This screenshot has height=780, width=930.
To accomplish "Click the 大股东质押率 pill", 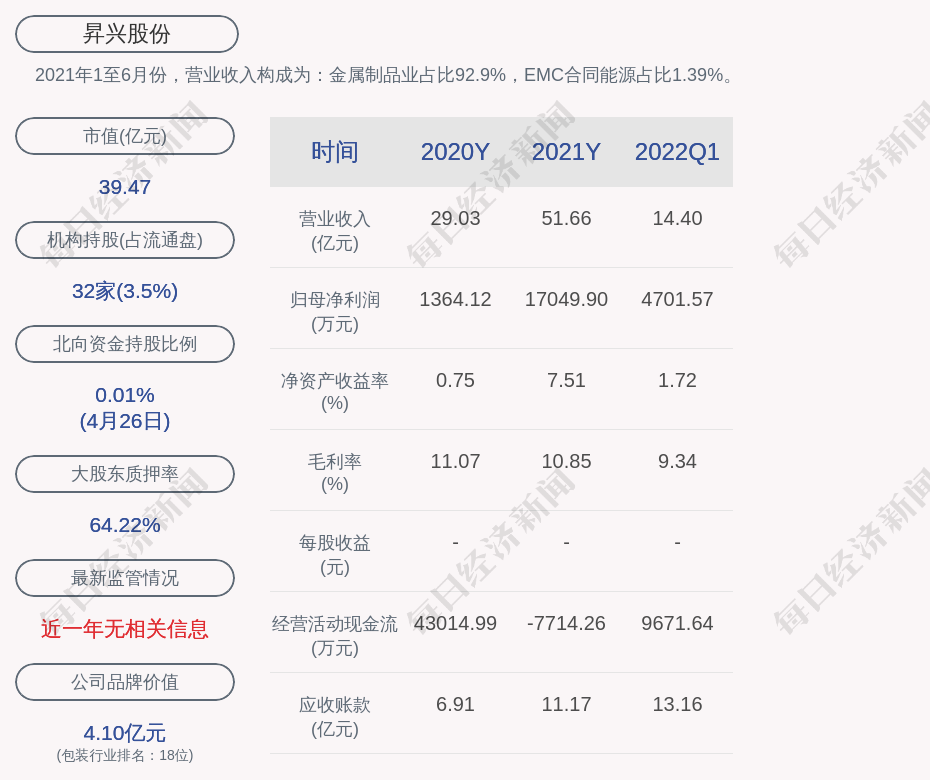I will 125,474.
